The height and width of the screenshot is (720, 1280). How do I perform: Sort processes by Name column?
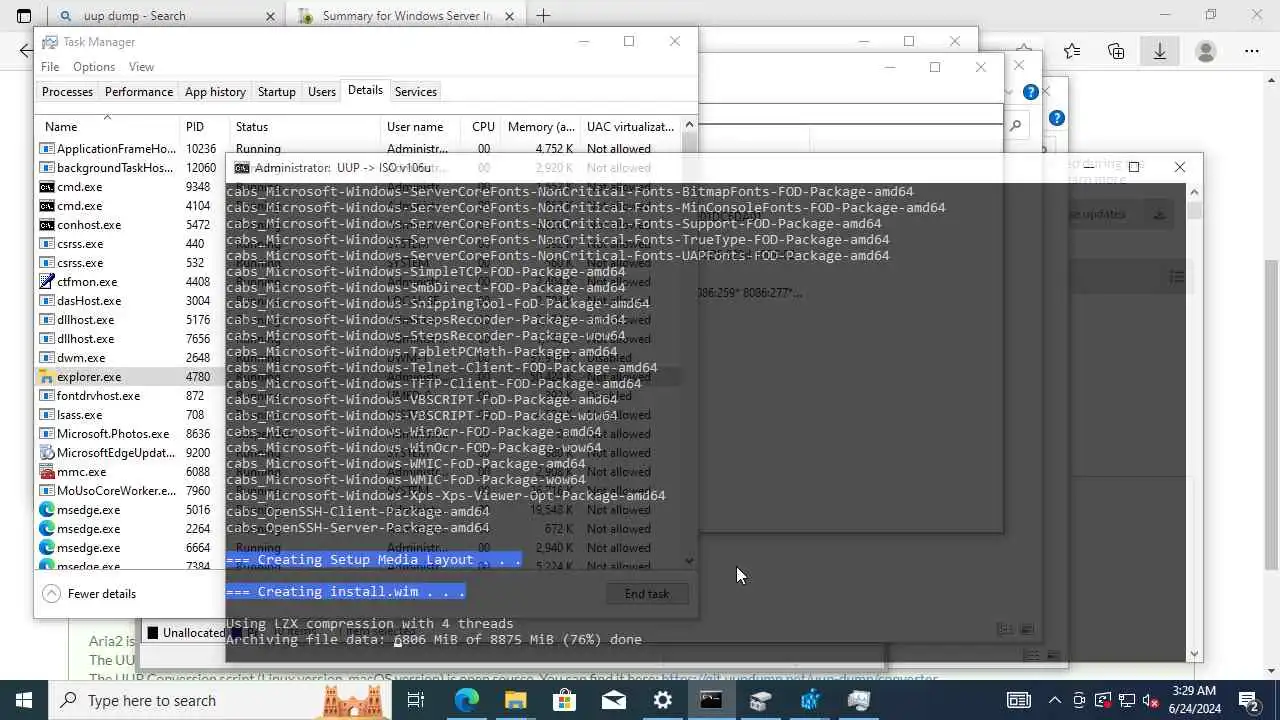pos(108,127)
